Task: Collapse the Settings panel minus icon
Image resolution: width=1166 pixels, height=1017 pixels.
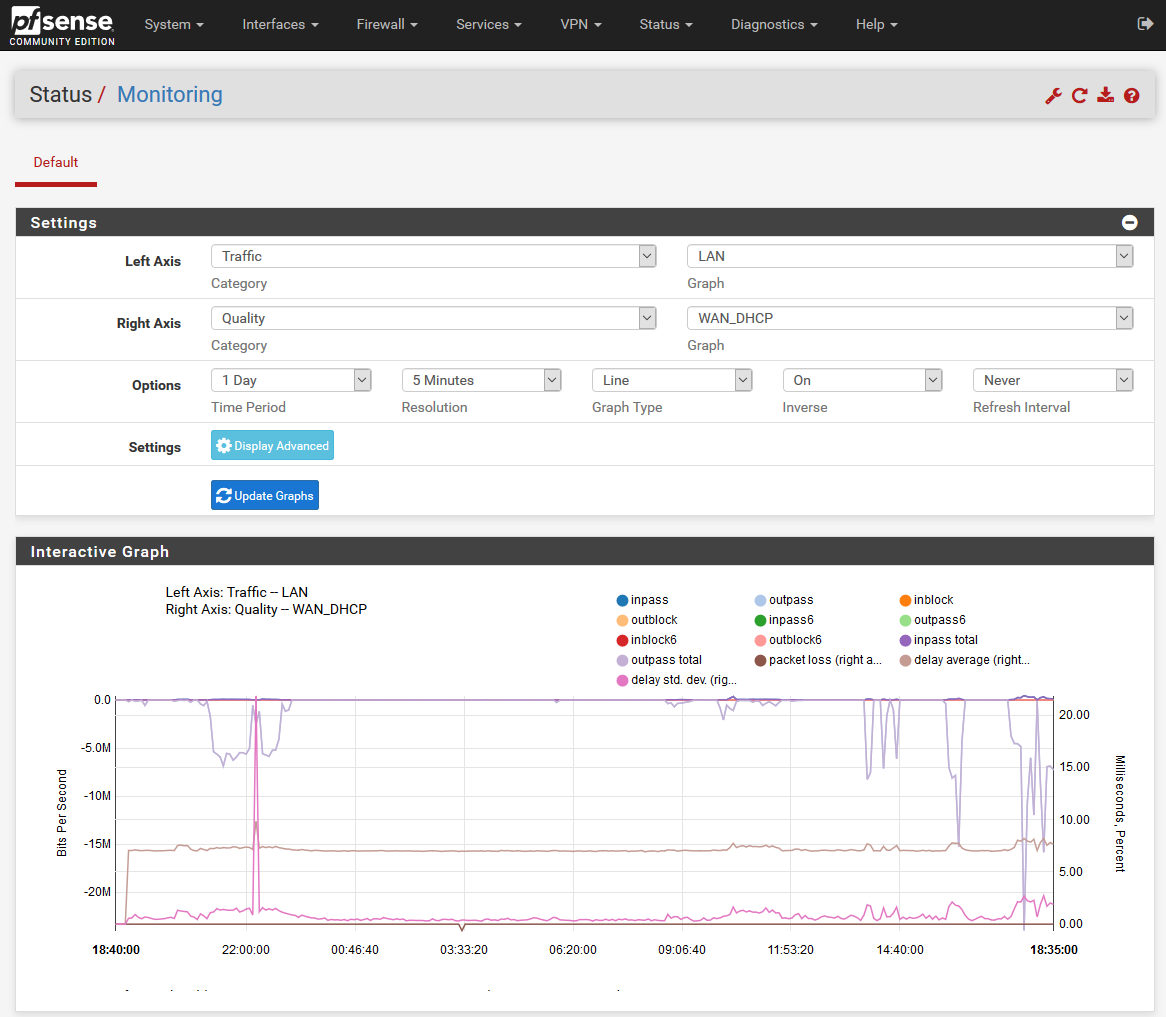Action: point(1130,223)
